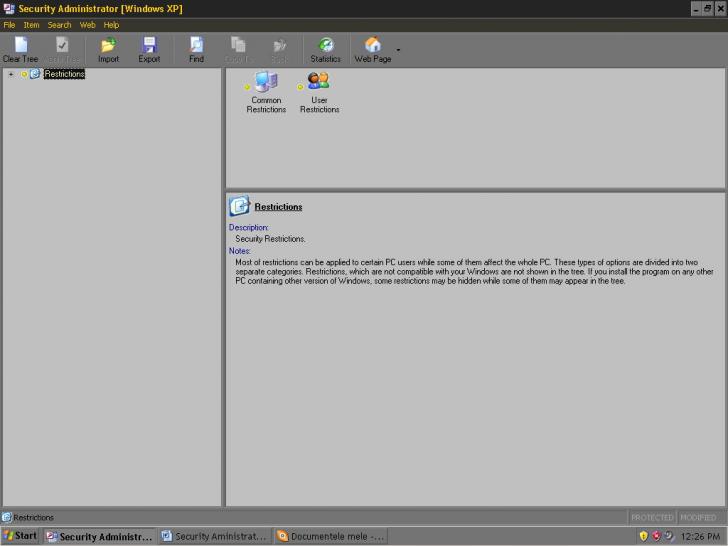
Task: Restore down the Security Administrator window
Action: pyautogui.click(x=708, y=9)
